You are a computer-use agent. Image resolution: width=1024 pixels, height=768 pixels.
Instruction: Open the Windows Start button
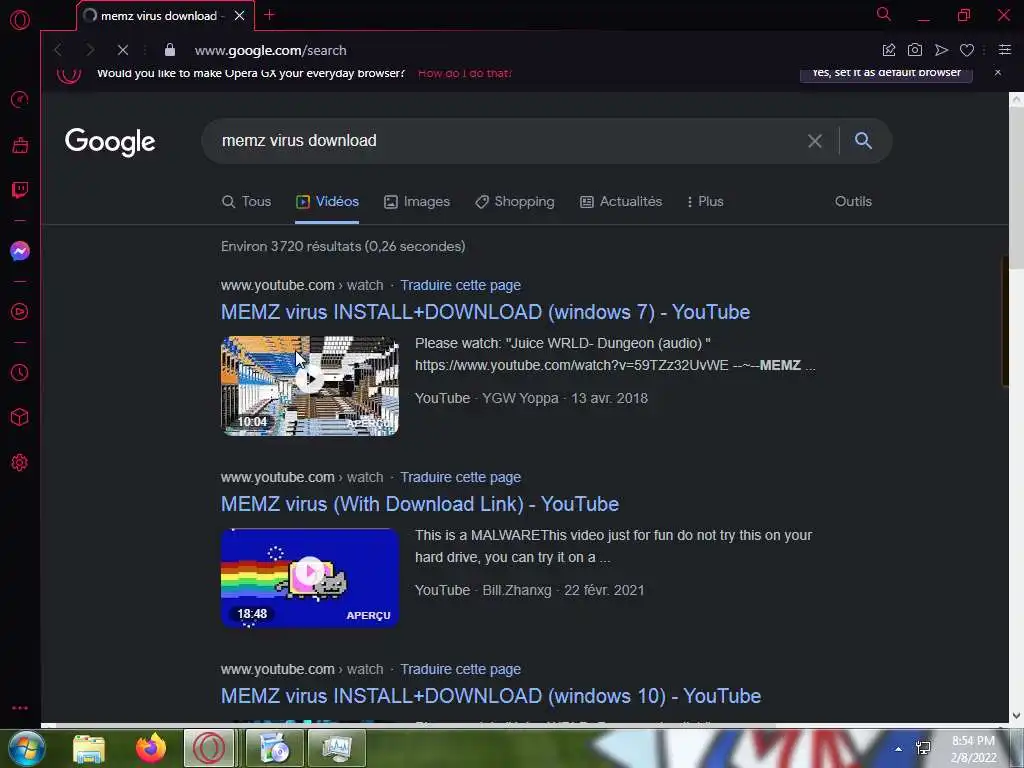click(x=26, y=748)
